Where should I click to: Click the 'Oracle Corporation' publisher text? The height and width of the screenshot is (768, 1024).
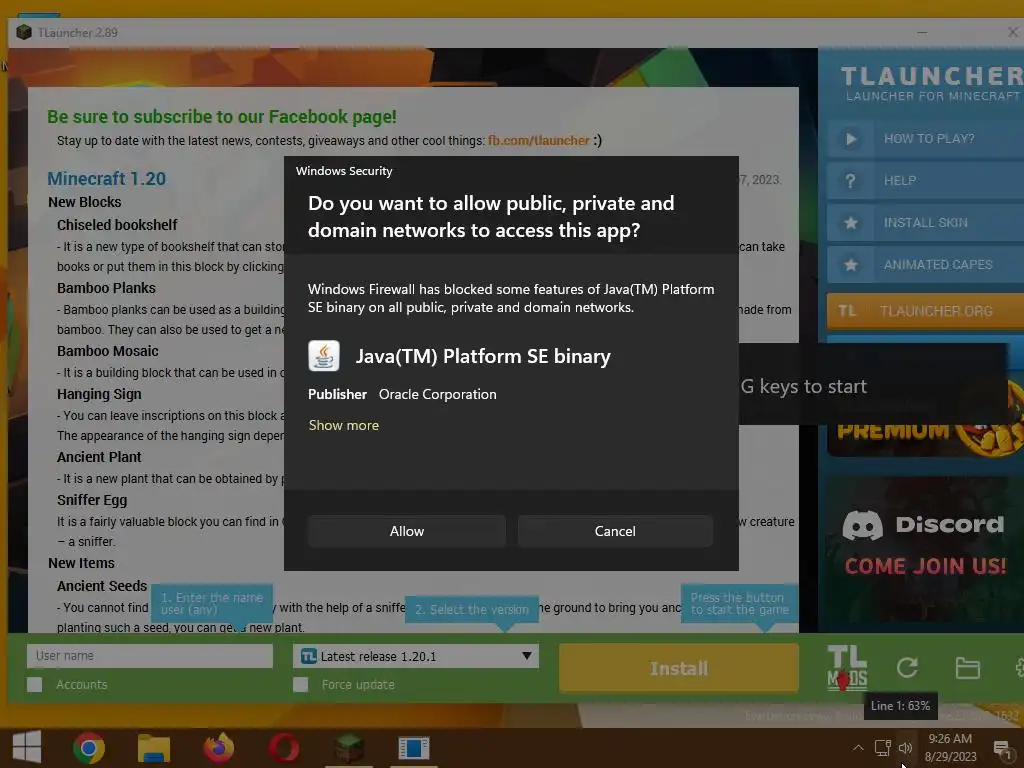click(x=438, y=394)
